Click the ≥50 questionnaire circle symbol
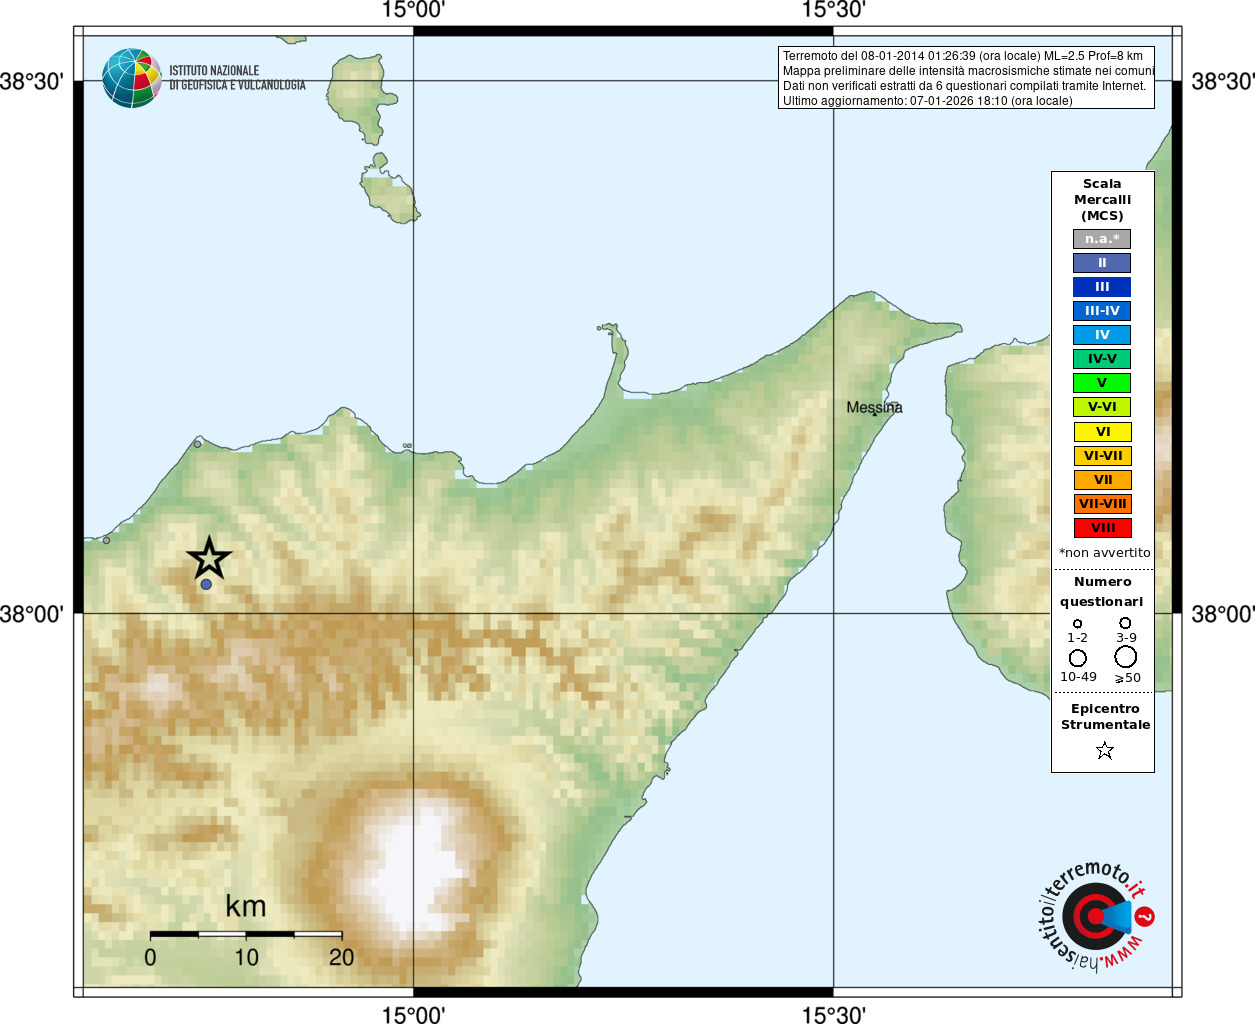1255x1024 pixels. point(1126,657)
